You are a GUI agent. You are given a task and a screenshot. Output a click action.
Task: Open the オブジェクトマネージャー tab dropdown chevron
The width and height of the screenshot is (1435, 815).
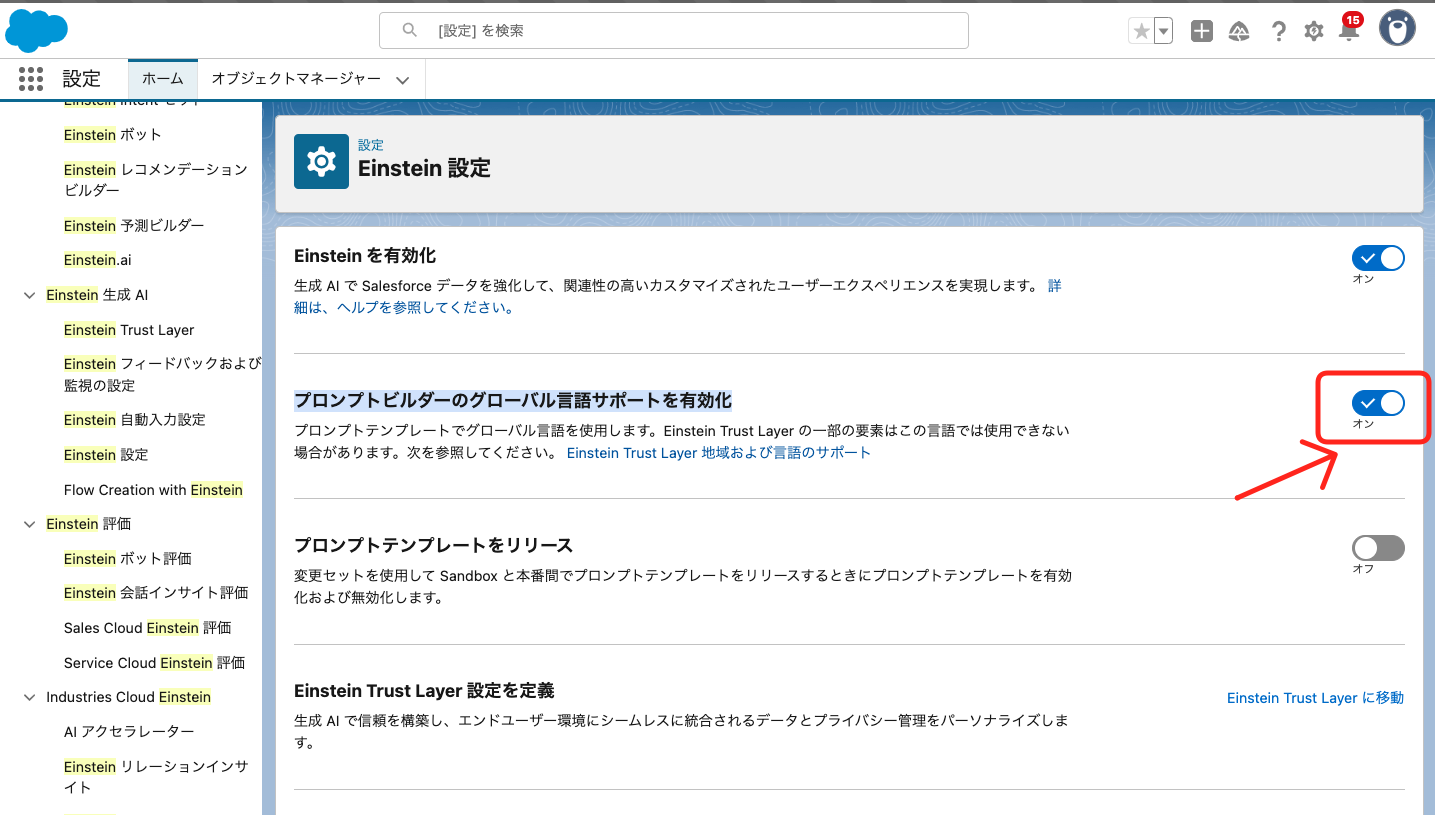coord(403,80)
